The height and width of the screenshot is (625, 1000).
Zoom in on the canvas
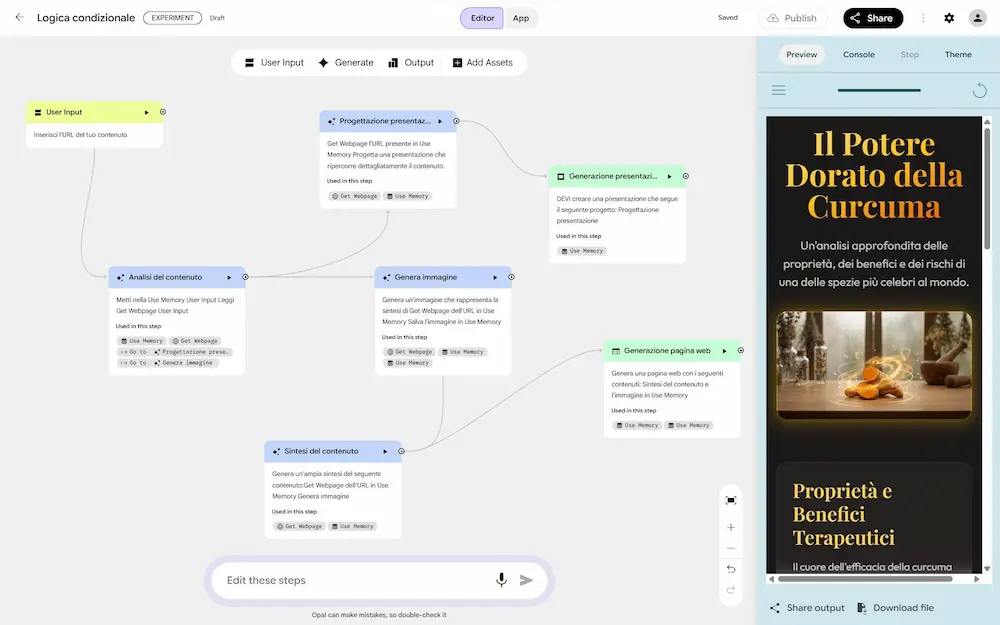coord(731,527)
